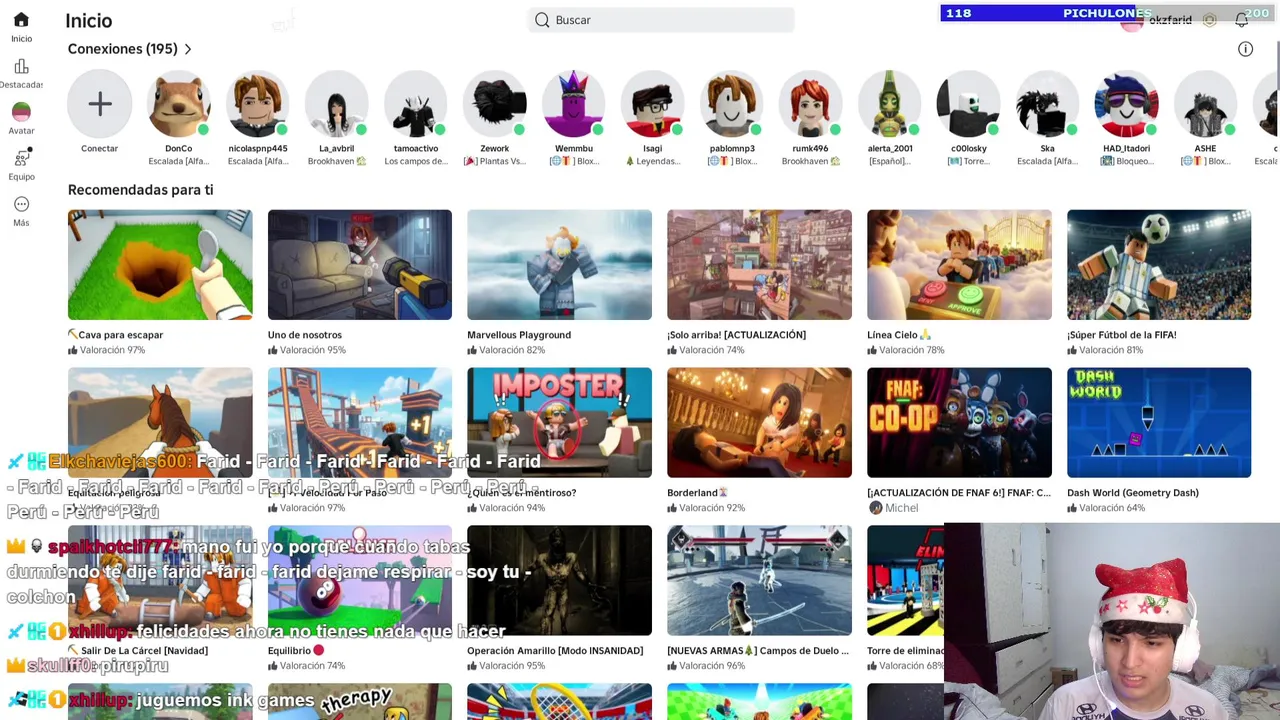Open the Imposter game thumbnail
The height and width of the screenshot is (720, 1280).
click(x=559, y=423)
